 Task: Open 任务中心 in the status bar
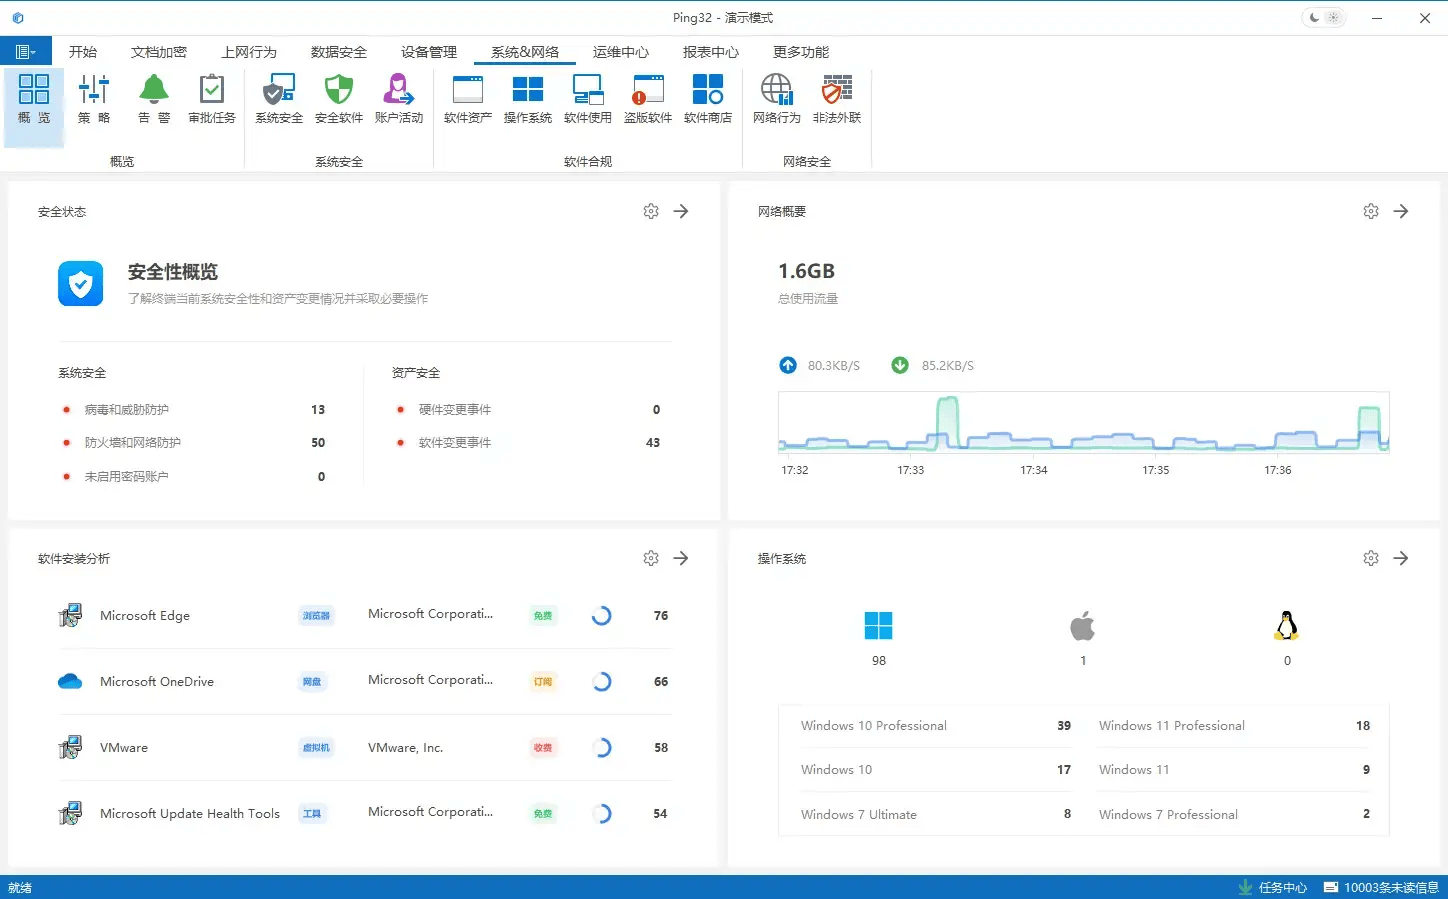[1273, 887]
